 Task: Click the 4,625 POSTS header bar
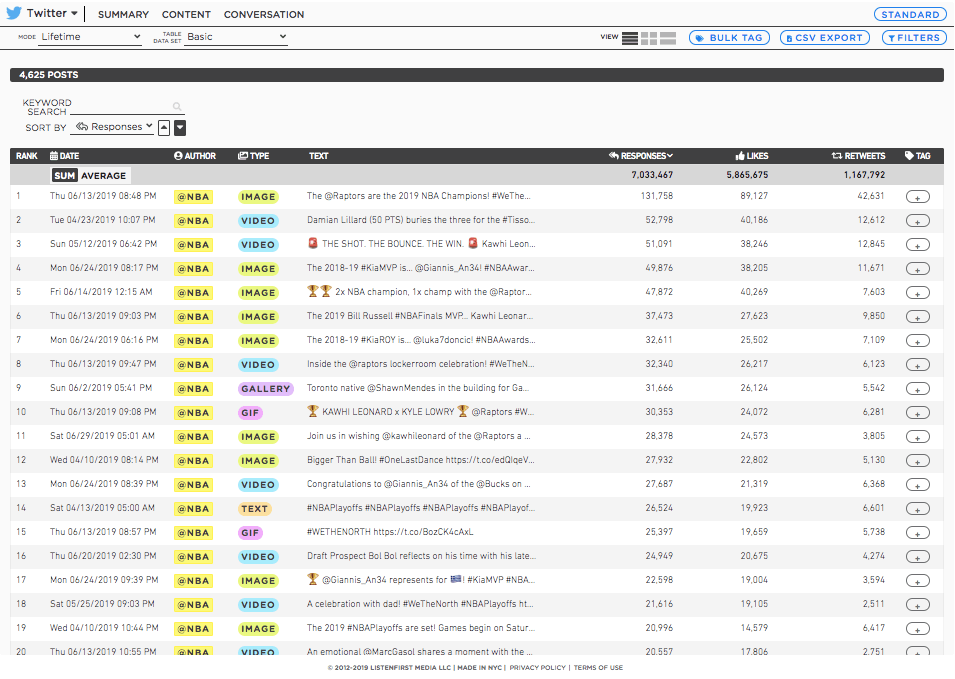(x=477, y=75)
